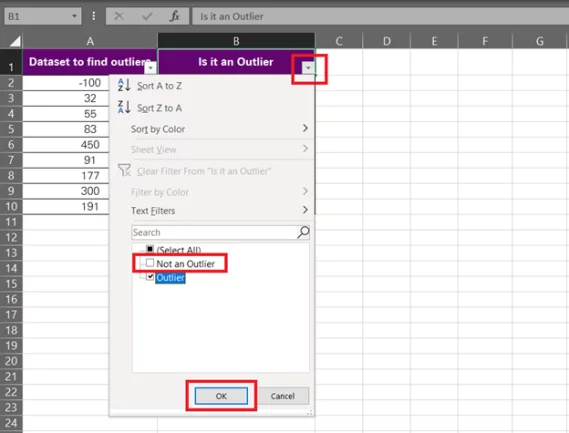Click cell containing 32
This screenshot has height=433, width=569.
(66, 98)
